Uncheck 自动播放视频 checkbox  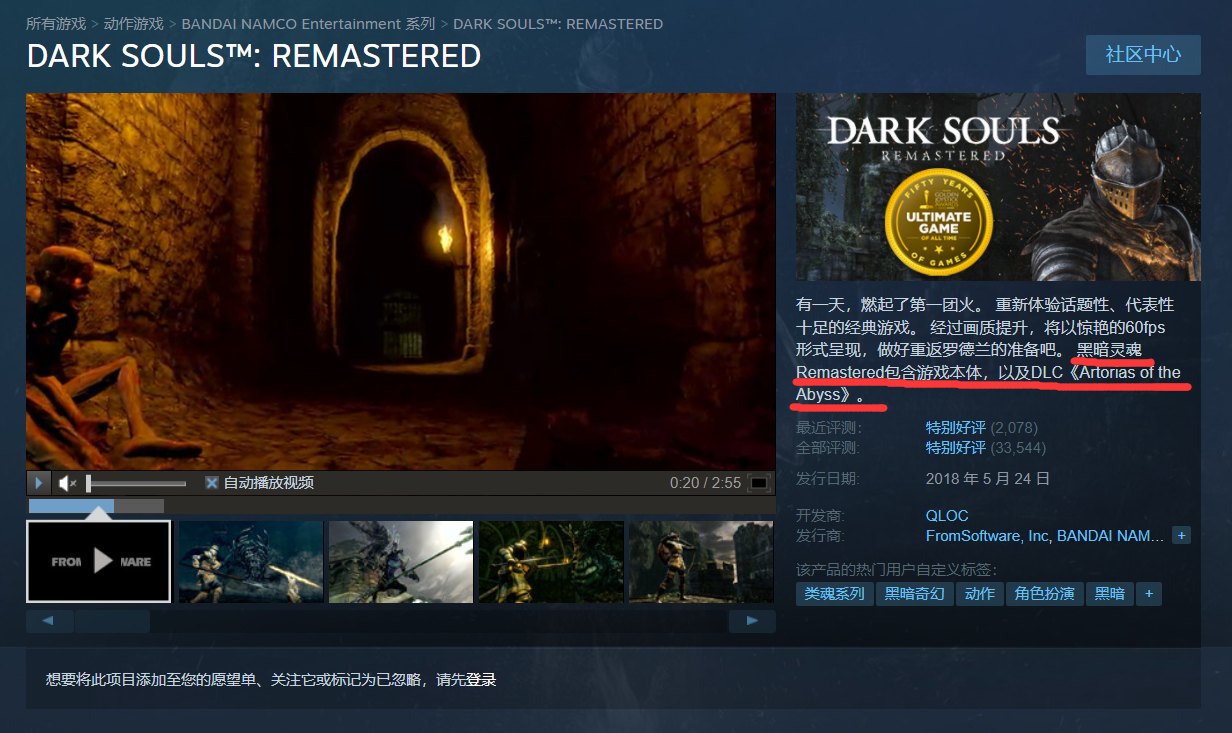point(212,483)
